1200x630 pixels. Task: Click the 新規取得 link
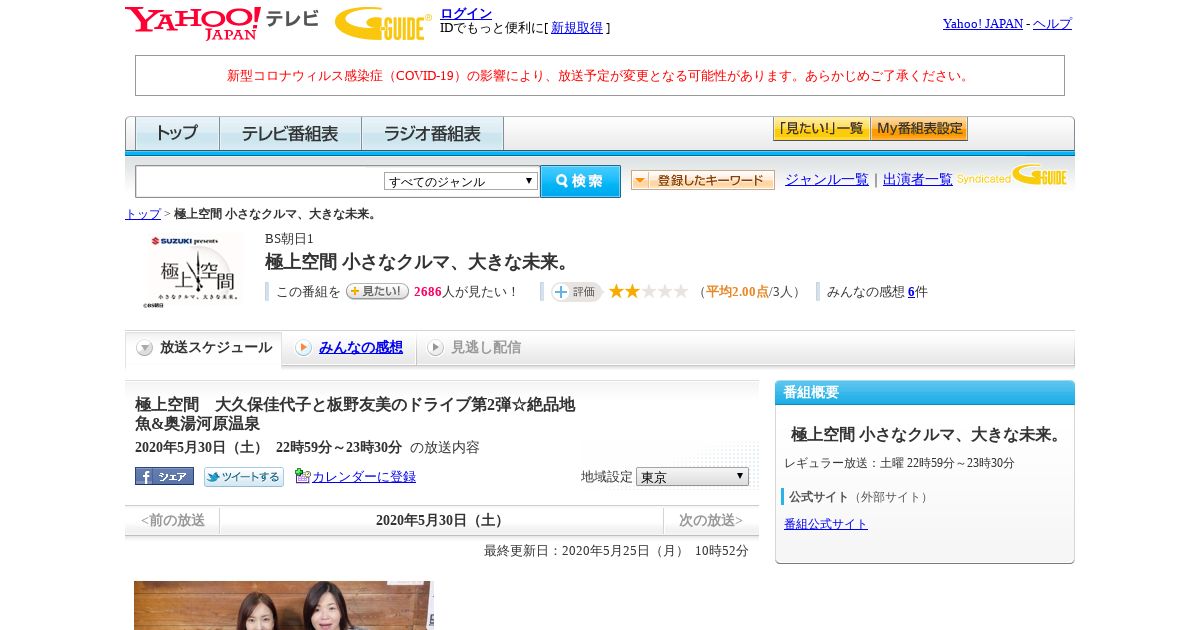coord(577,28)
